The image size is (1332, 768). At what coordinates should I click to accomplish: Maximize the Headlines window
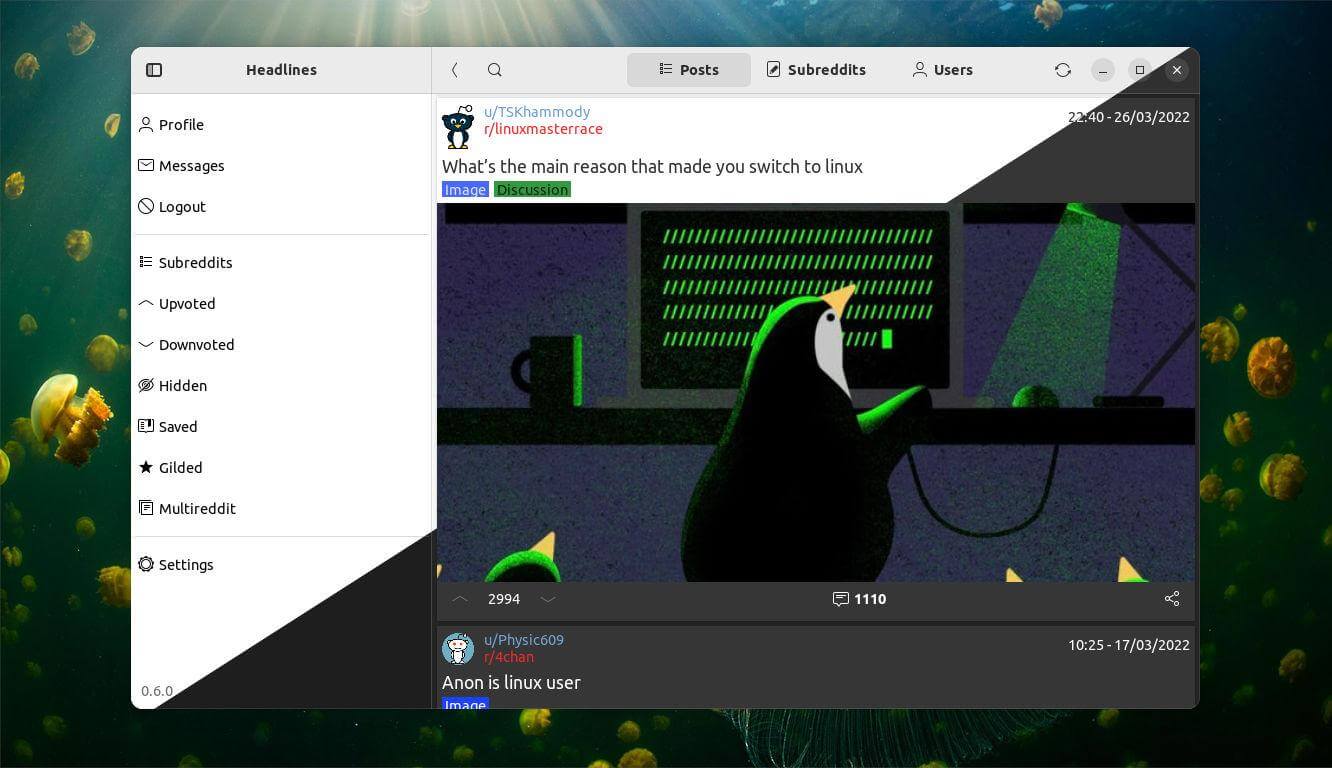(x=1139, y=70)
